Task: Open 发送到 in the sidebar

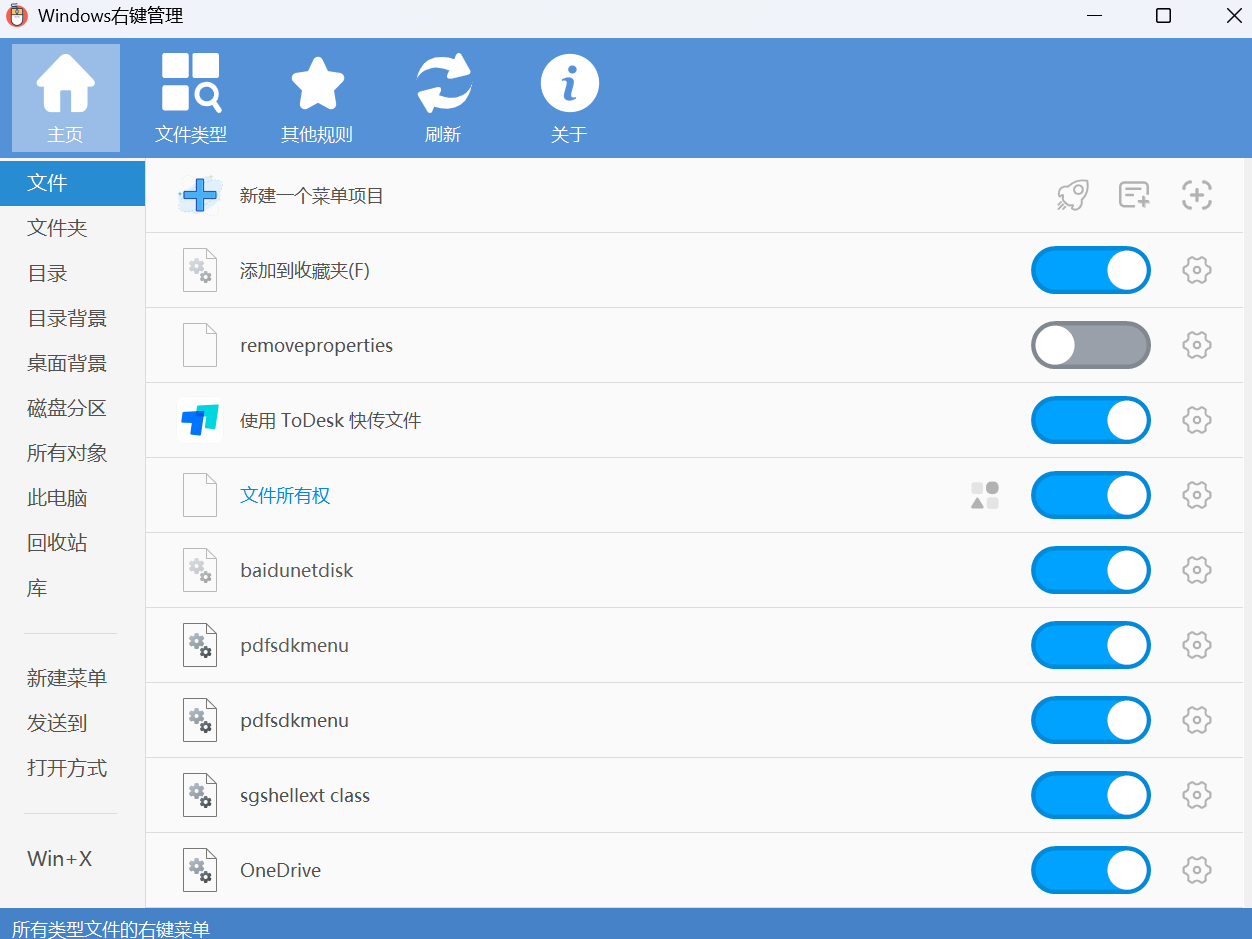Action: click(x=72, y=723)
